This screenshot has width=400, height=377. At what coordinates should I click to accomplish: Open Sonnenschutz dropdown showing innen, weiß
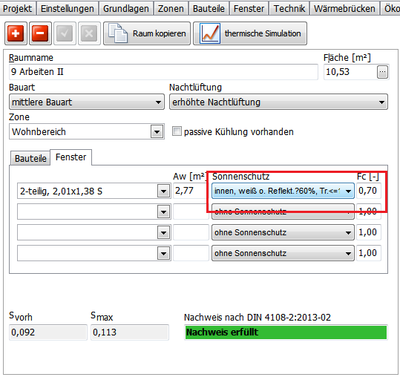pos(283,191)
